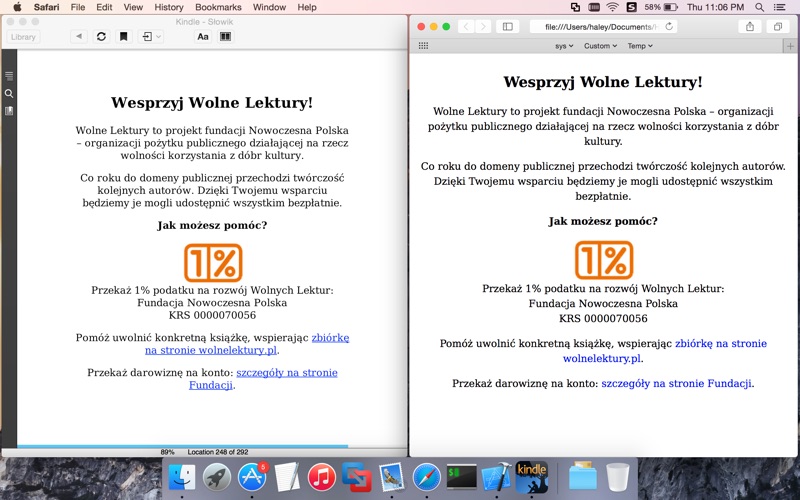800x500 pixels.
Task: Open the Bookmarks menu
Action: (218, 7)
